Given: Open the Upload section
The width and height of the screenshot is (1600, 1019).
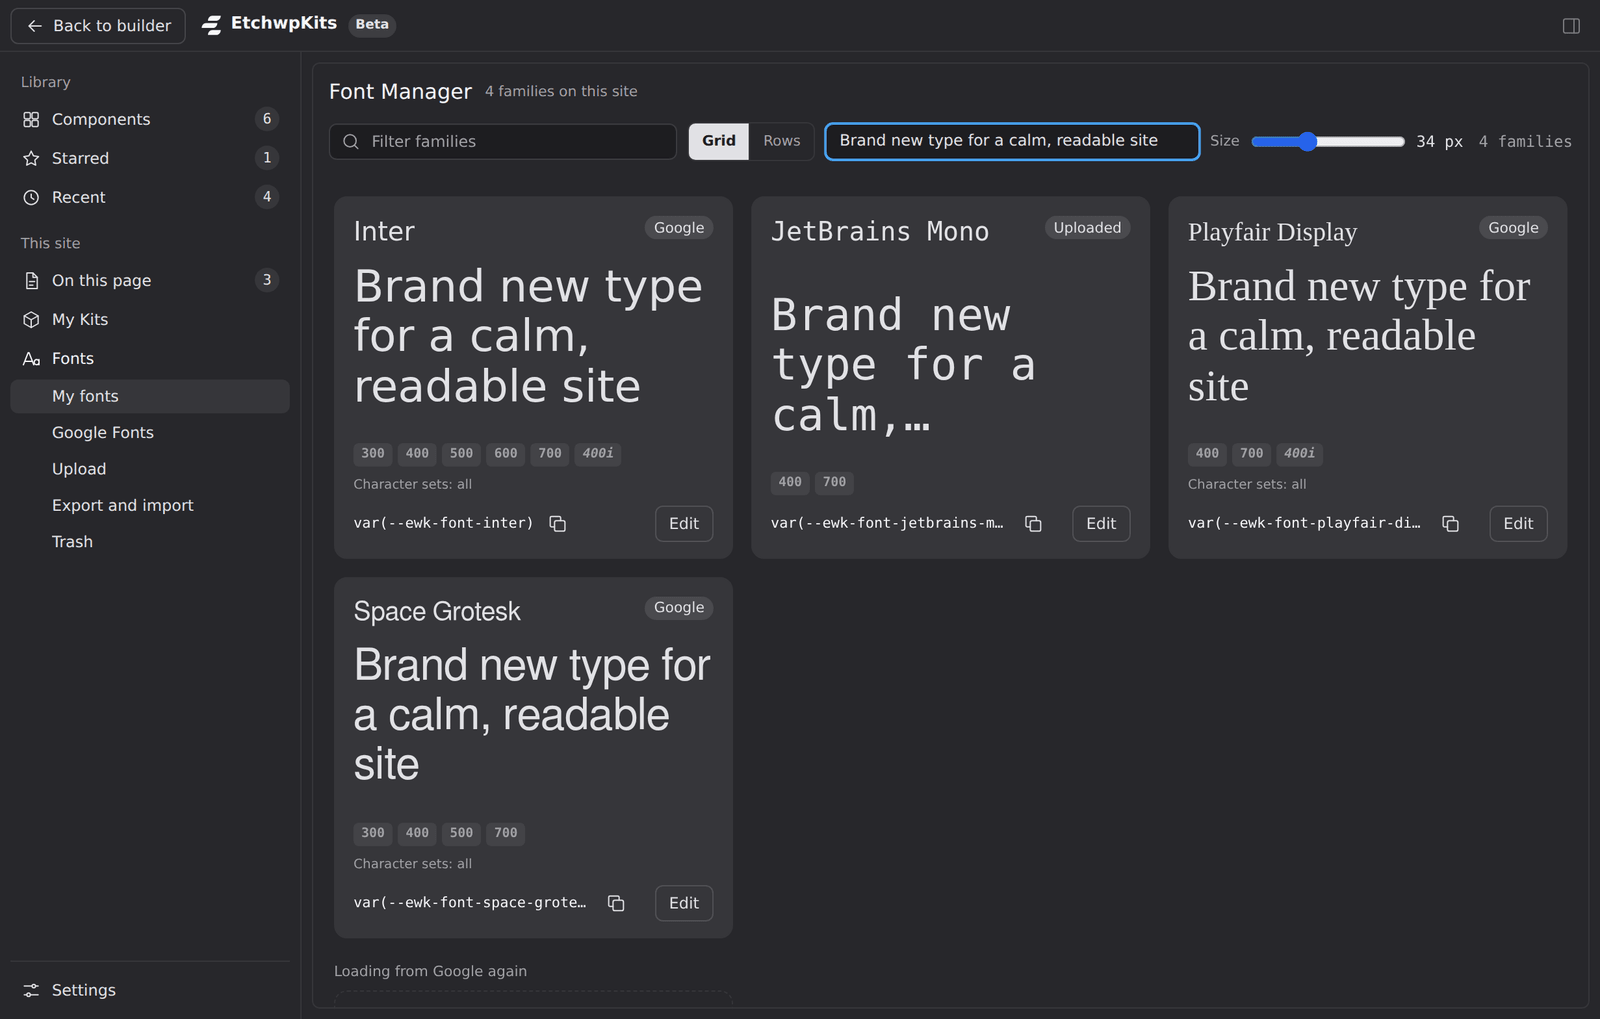Looking at the screenshot, I should [x=150, y=469].
